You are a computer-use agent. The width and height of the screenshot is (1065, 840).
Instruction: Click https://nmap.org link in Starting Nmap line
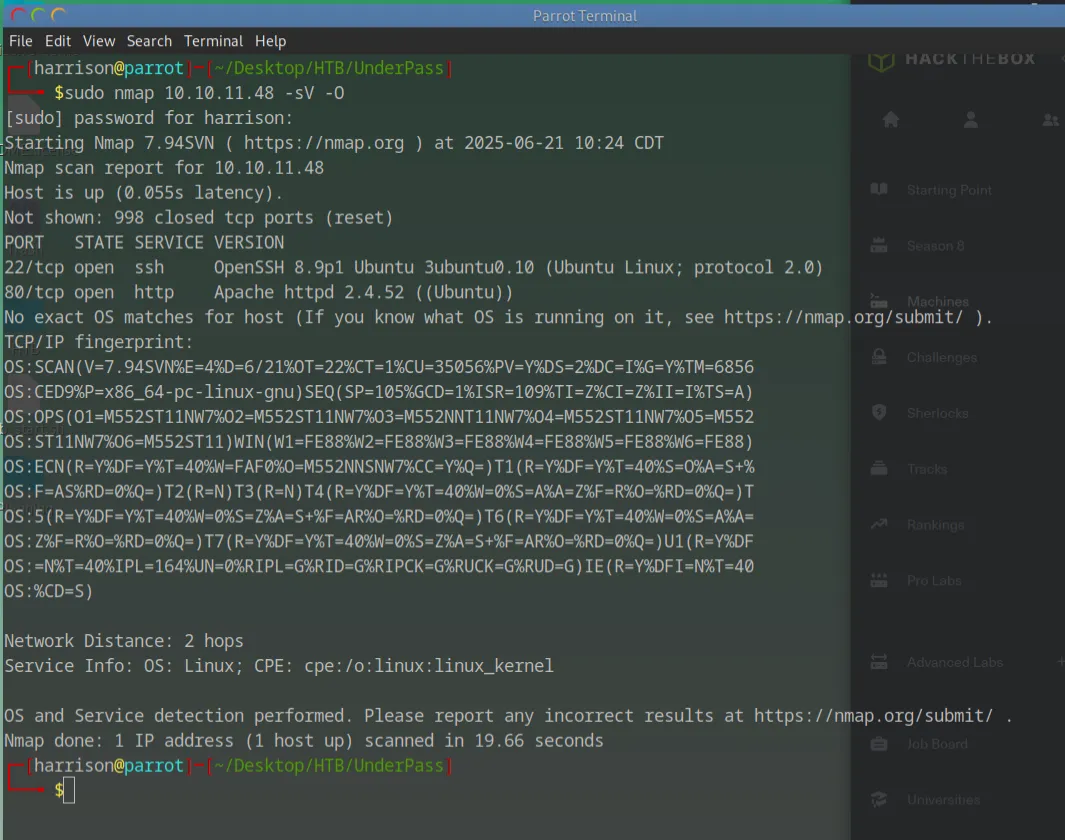click(324, 143)
